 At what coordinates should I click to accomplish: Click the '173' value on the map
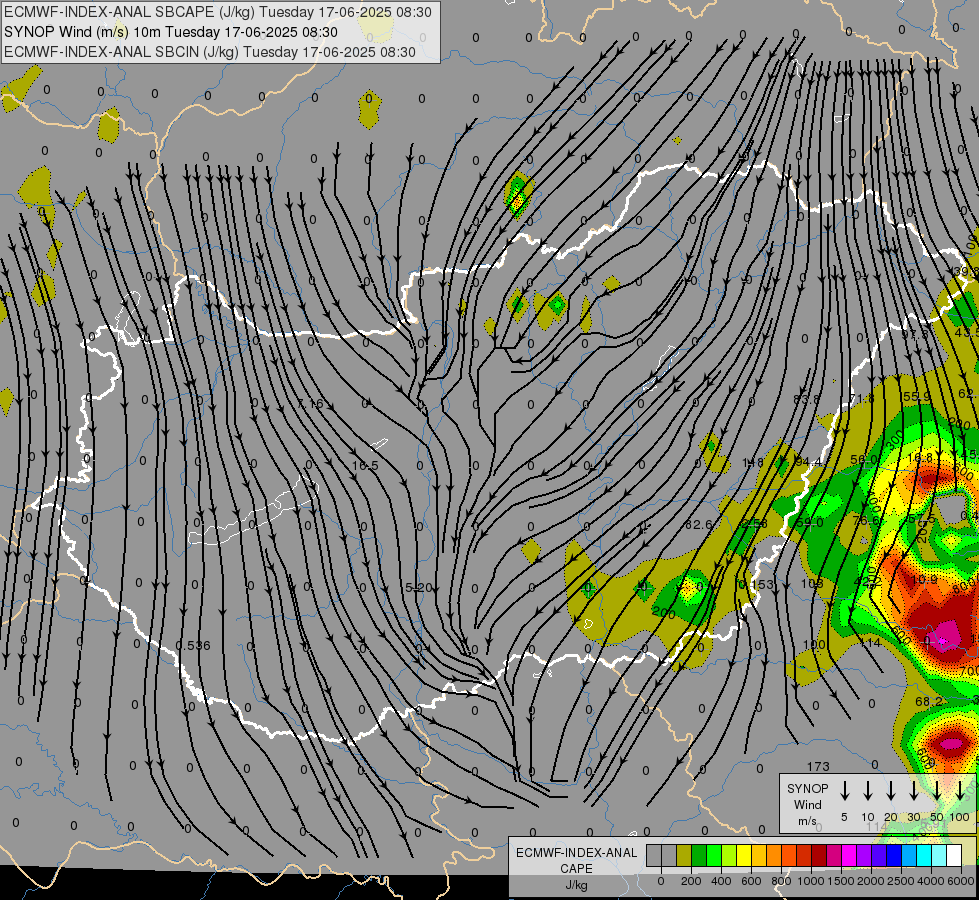pos(818,766)
